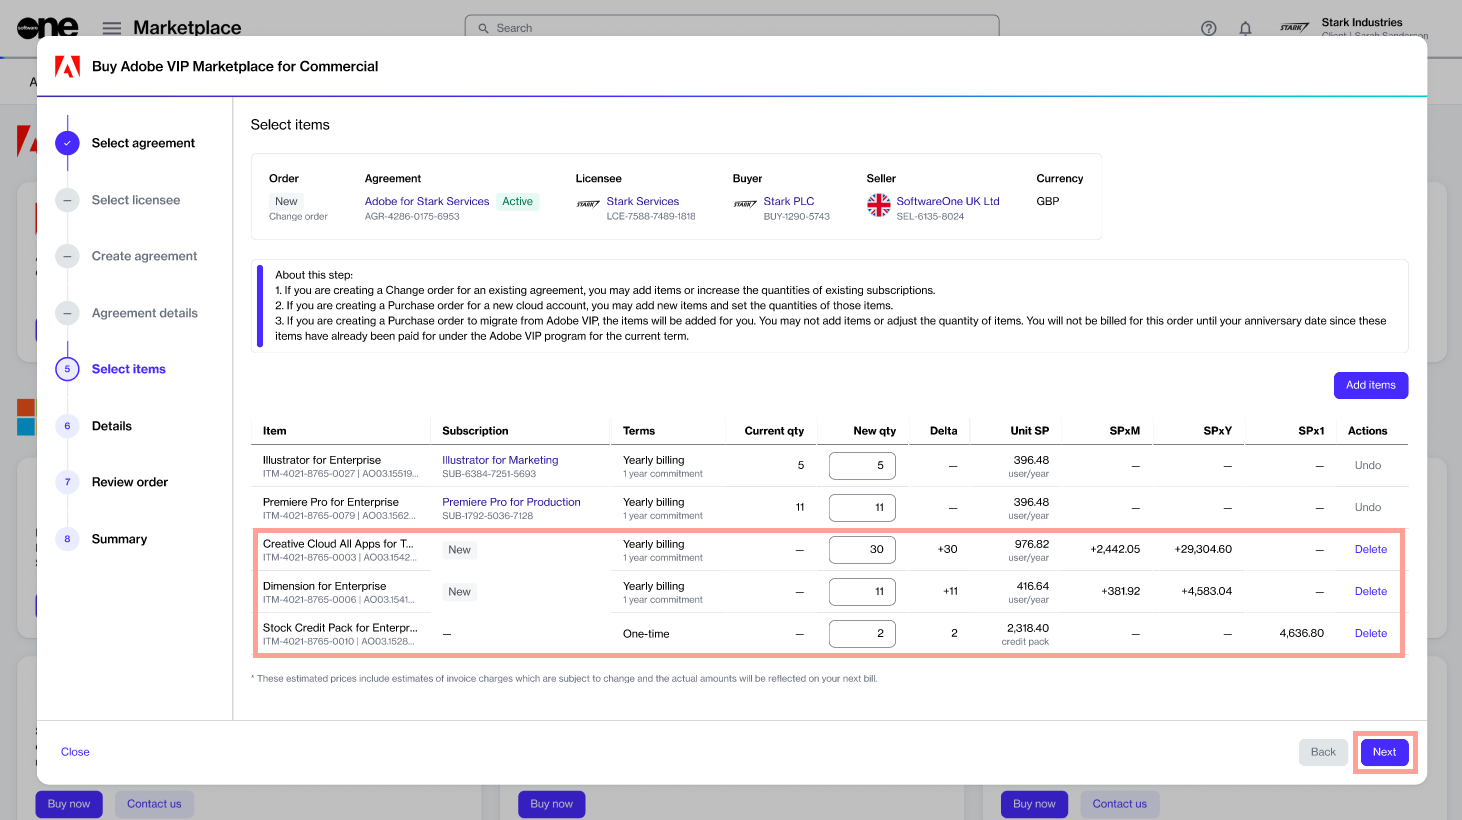Click the step 5 circle icon
The image size is (1462, 820).
tap(67, 369)
